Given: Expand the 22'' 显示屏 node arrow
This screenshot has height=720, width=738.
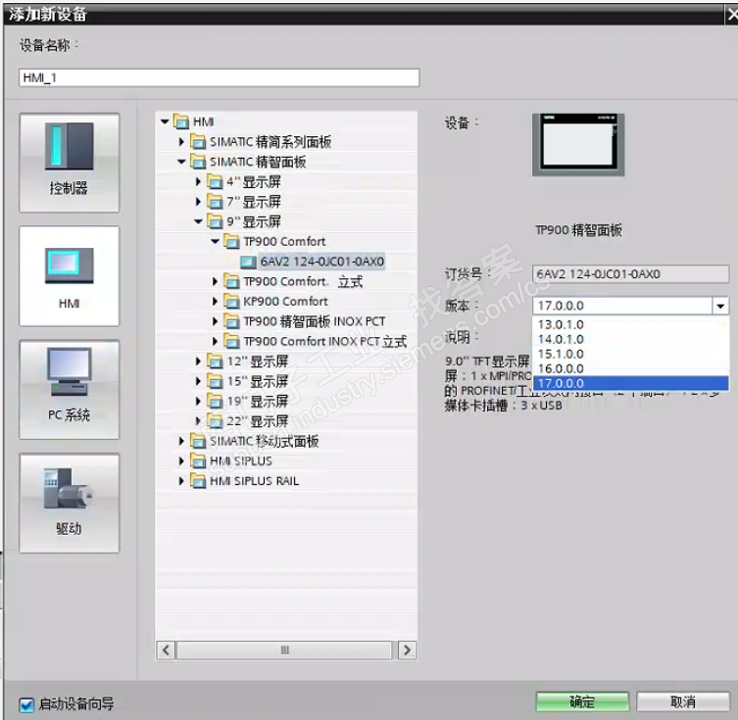Looking at the screenshot, I should pyautogui.click(x=199, y=421).
